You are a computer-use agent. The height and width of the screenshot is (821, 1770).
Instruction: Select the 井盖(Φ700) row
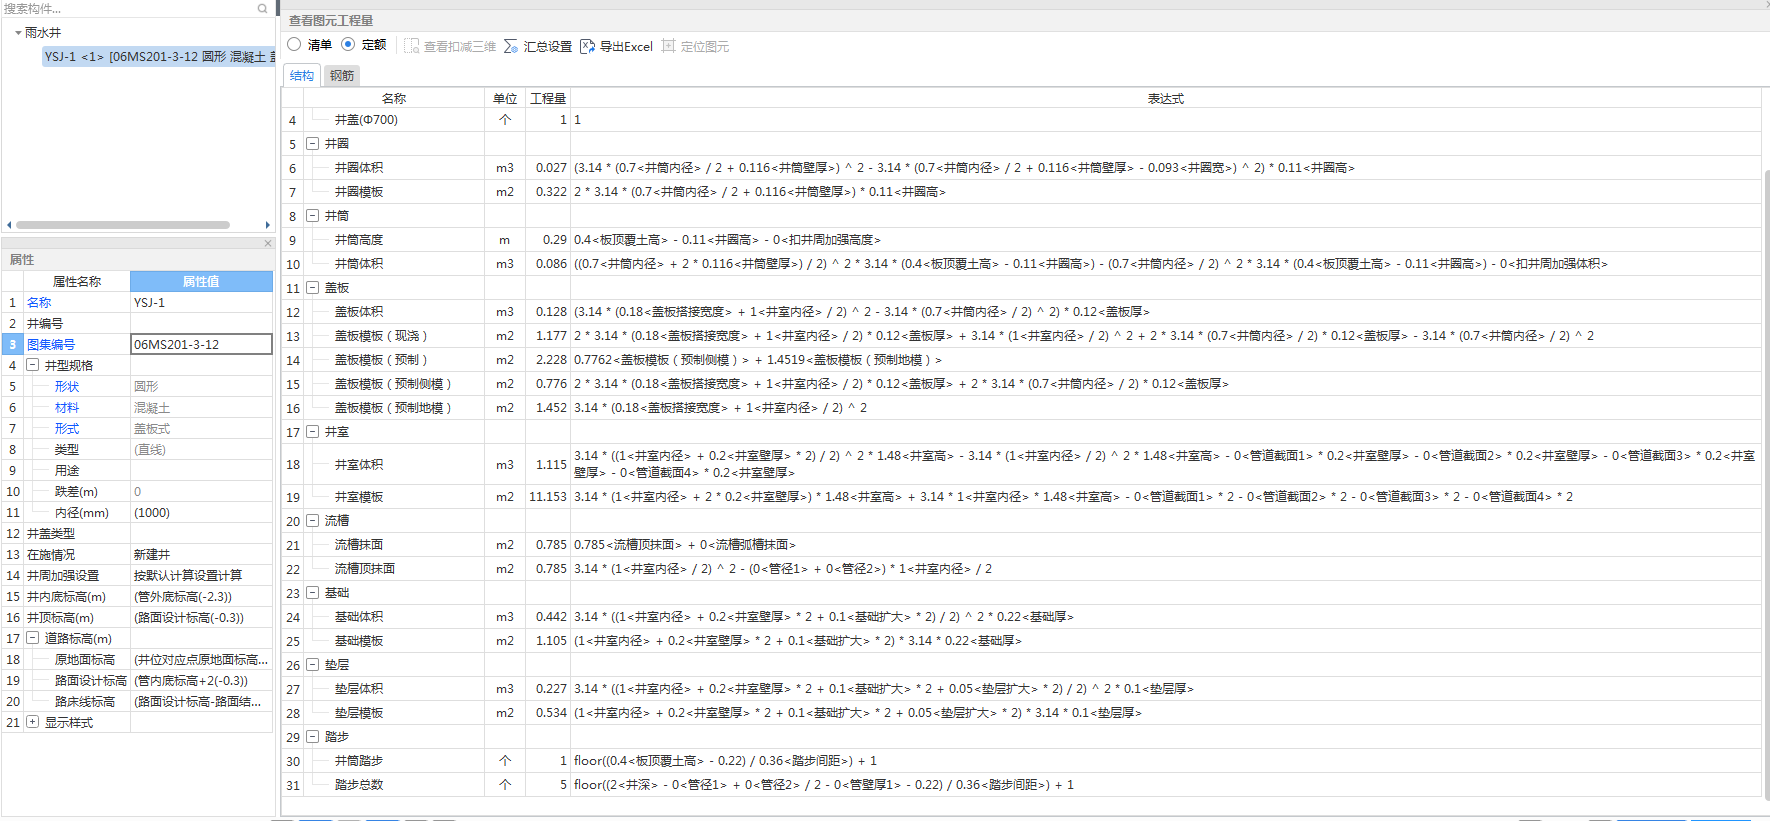click(1021, 120)
